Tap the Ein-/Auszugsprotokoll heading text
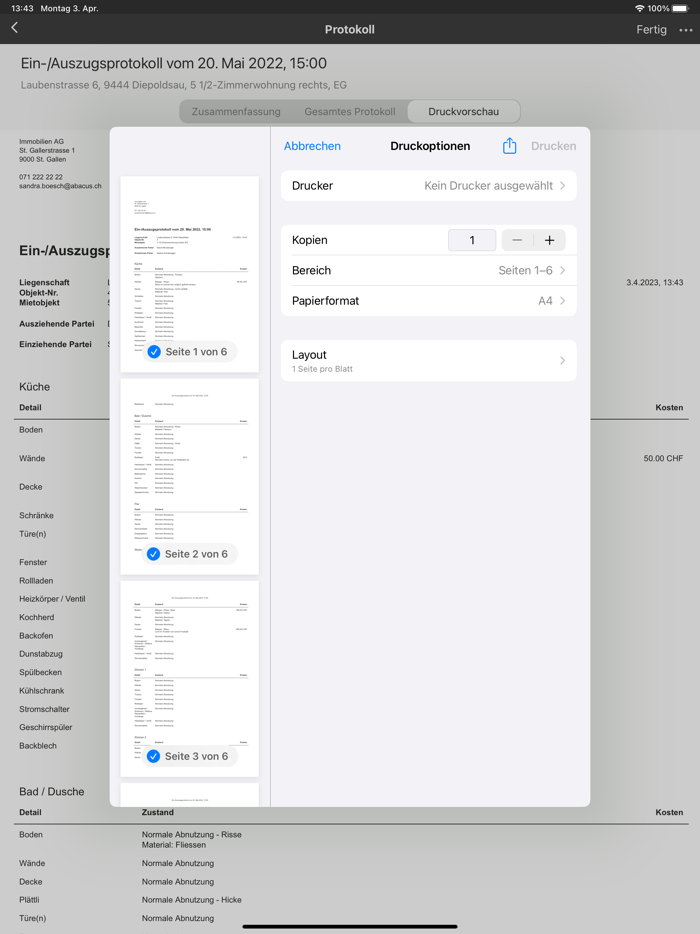 [x=174, y=63]
